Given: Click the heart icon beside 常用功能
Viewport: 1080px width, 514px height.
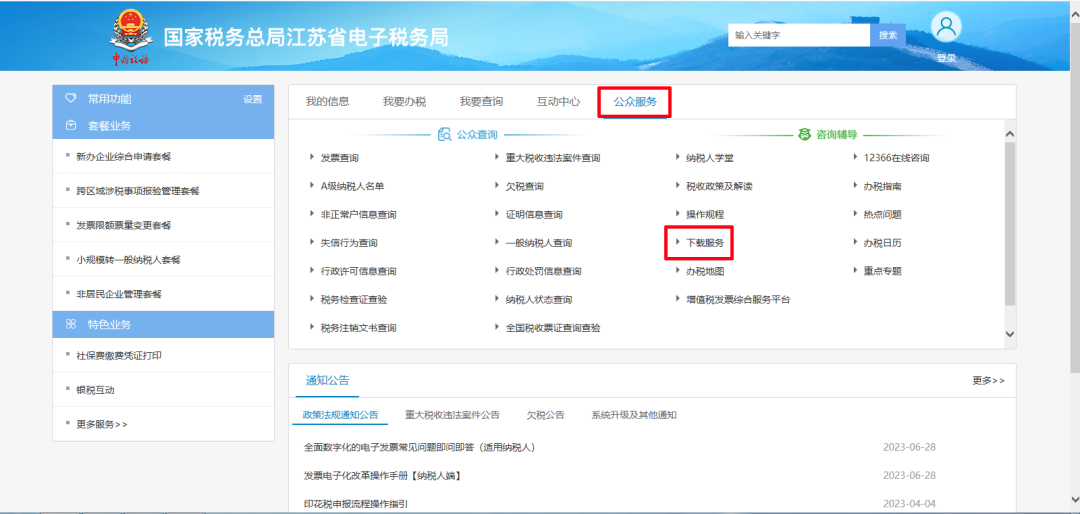Looking at the screenshot, I should point(70,99).
